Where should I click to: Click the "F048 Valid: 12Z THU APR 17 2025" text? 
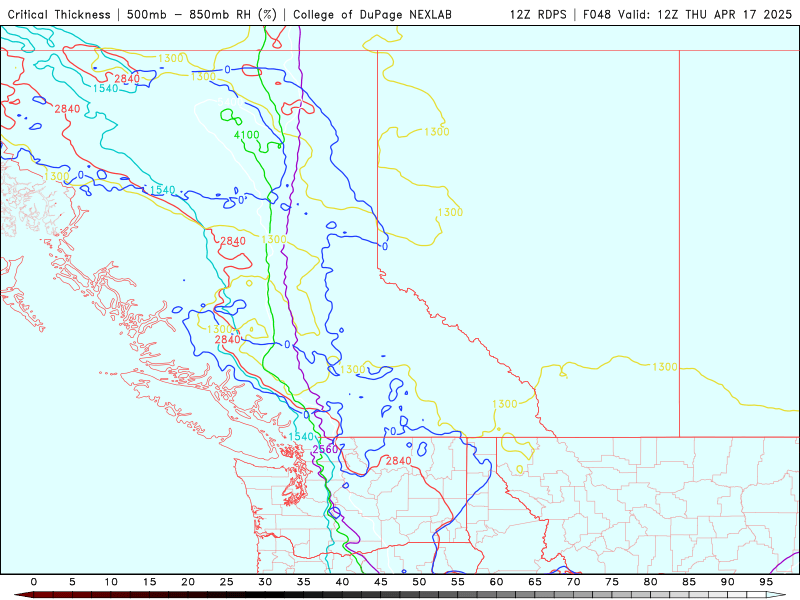tap(687, 14)
